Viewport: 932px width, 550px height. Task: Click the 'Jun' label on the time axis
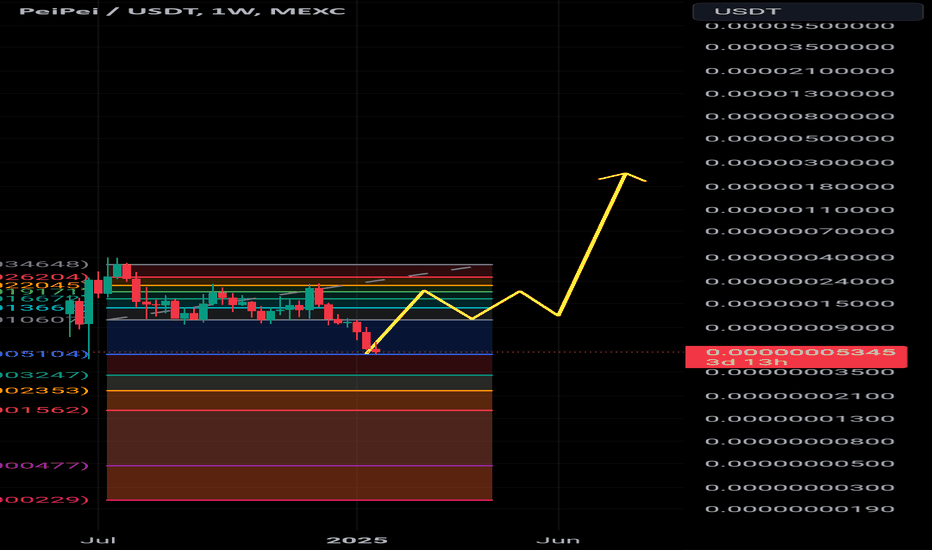[558, 540]
